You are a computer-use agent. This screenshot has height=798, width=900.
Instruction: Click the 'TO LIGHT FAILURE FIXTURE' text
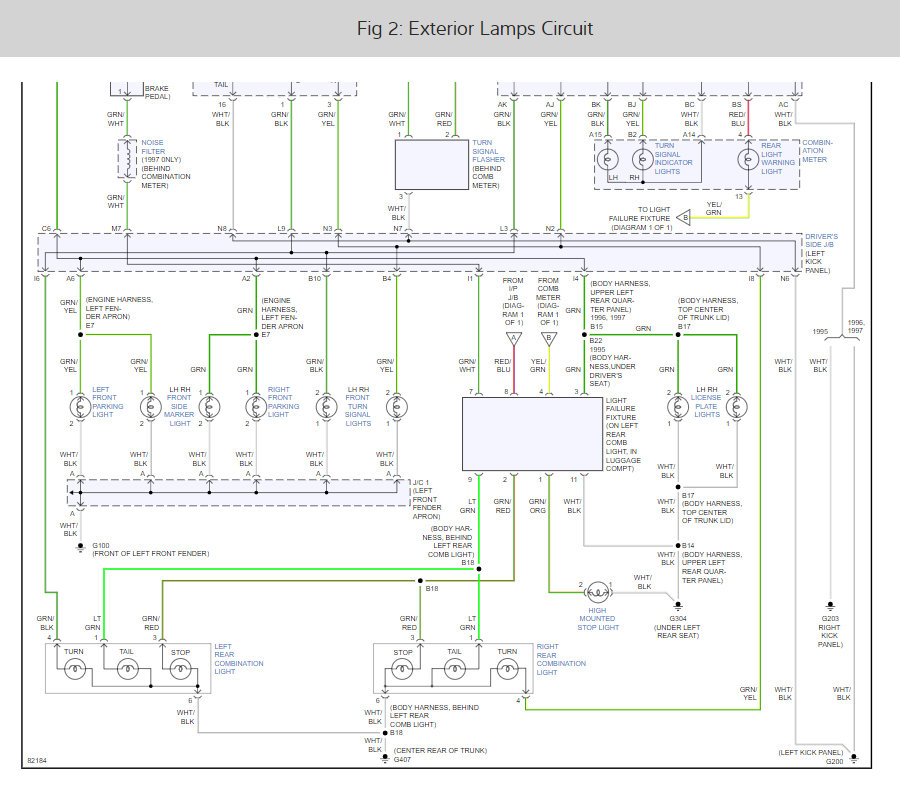click(x=639, y=214)
